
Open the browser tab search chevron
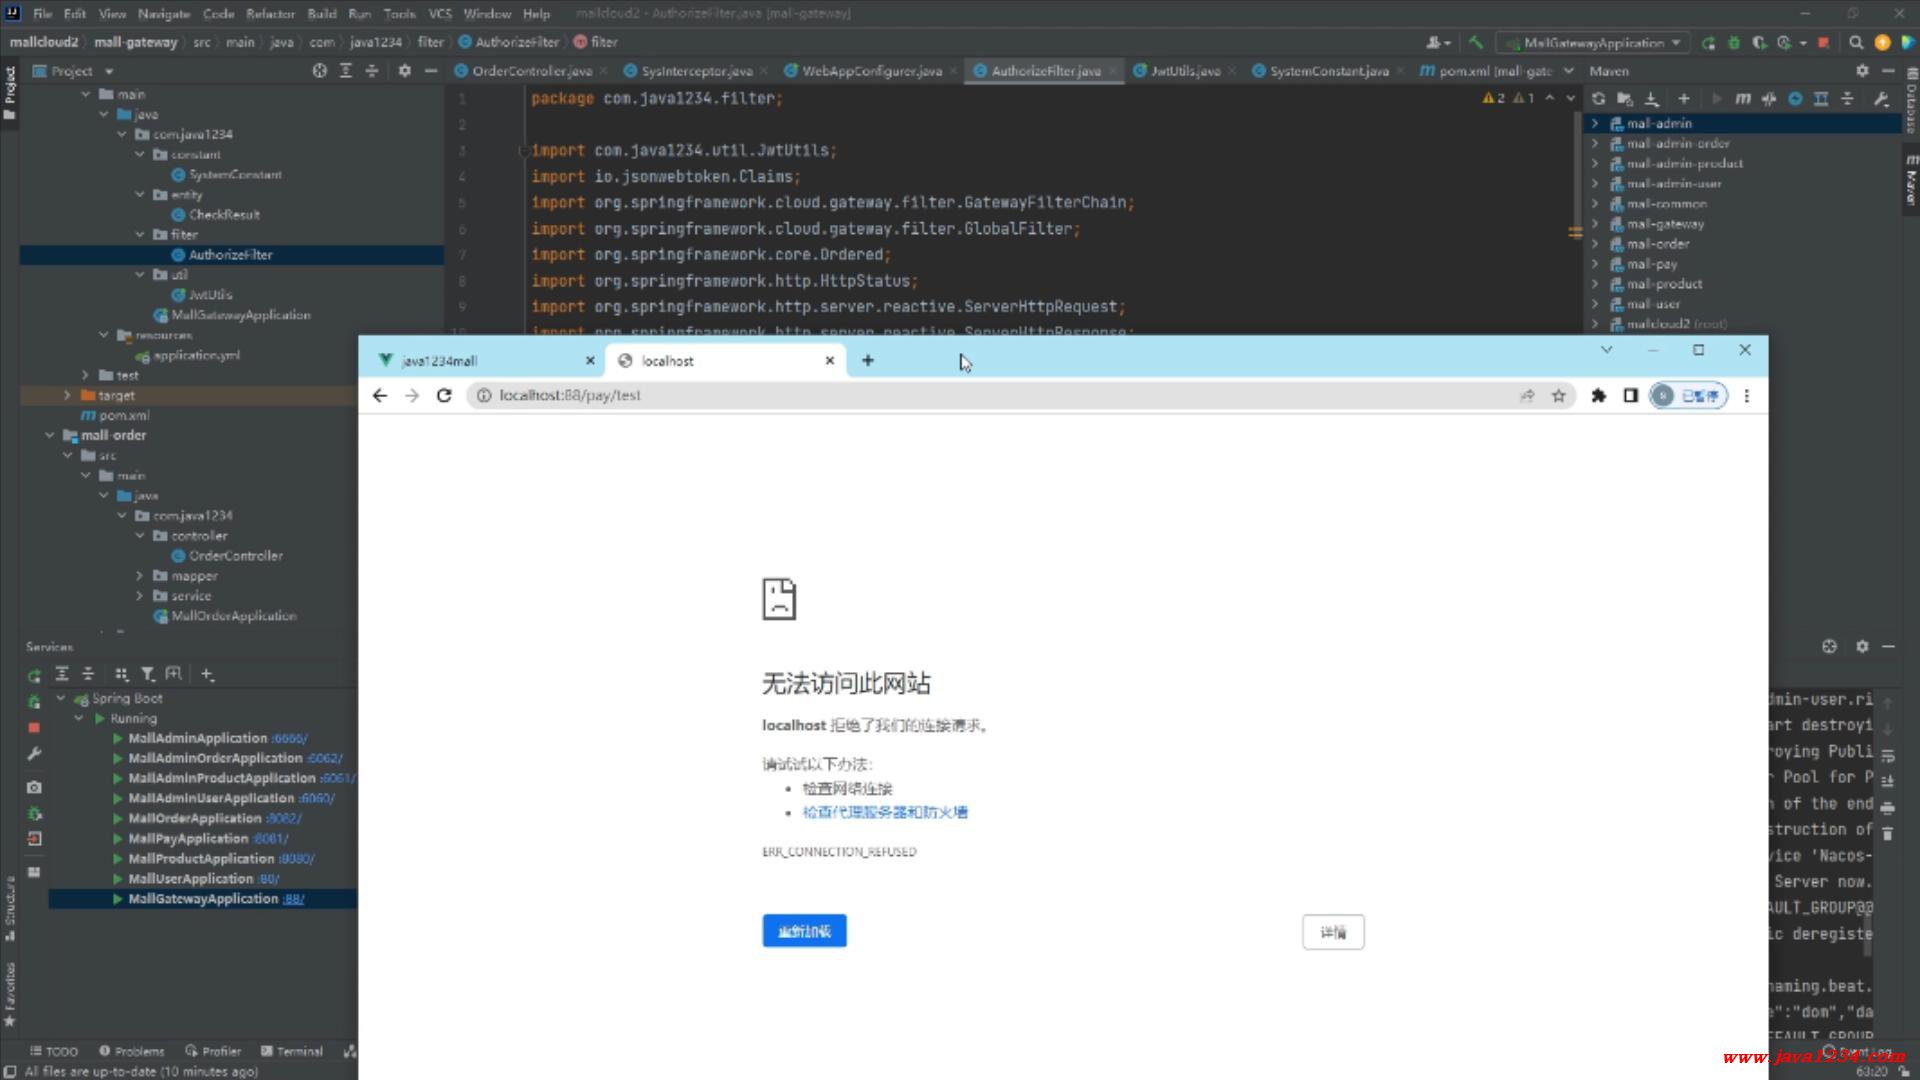coord(1606,350)
